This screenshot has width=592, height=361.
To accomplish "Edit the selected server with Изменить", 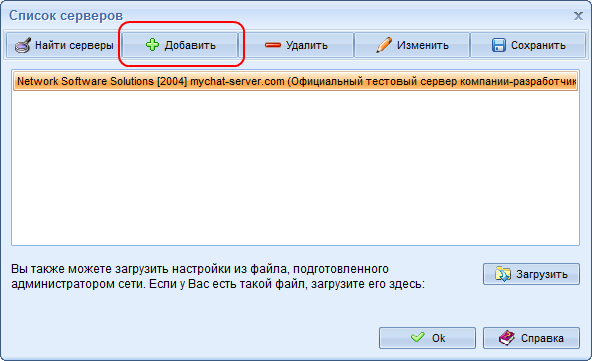I will (412, 45).
